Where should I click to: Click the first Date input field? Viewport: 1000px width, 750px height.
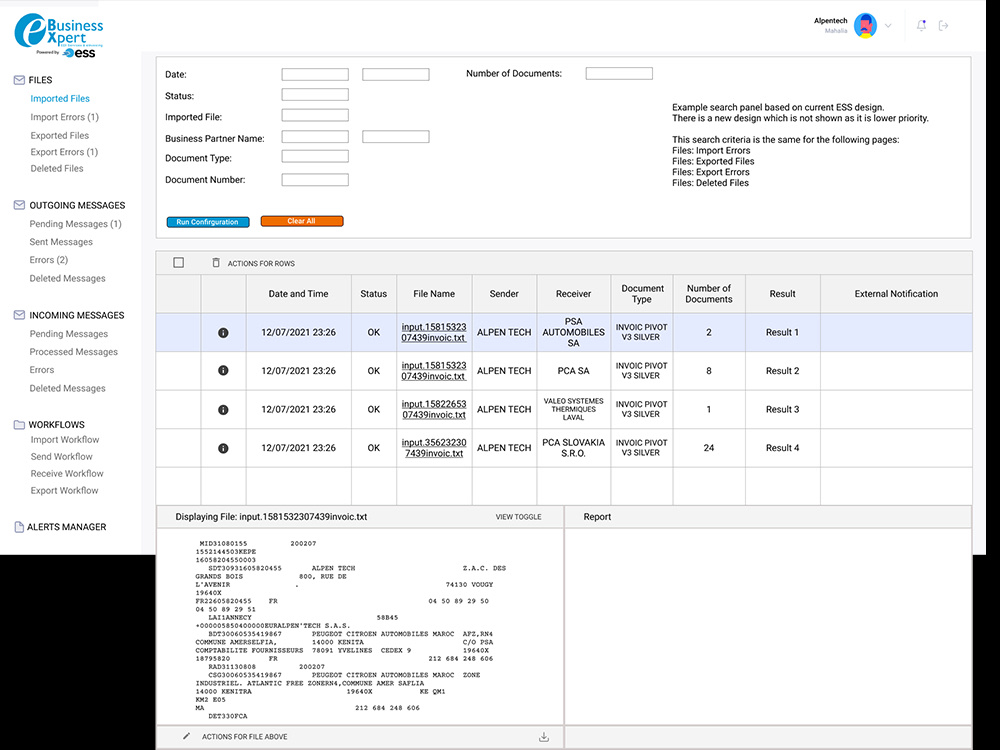(x=315, y=74)
